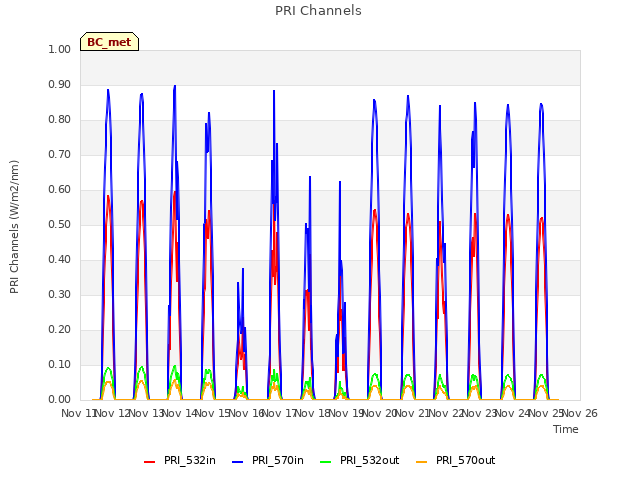Click the Nov 23 x-axis tick label
Image resolution: width=640 pixels, height=480 pixels.
pyautogui.click(x=480, y=413)
